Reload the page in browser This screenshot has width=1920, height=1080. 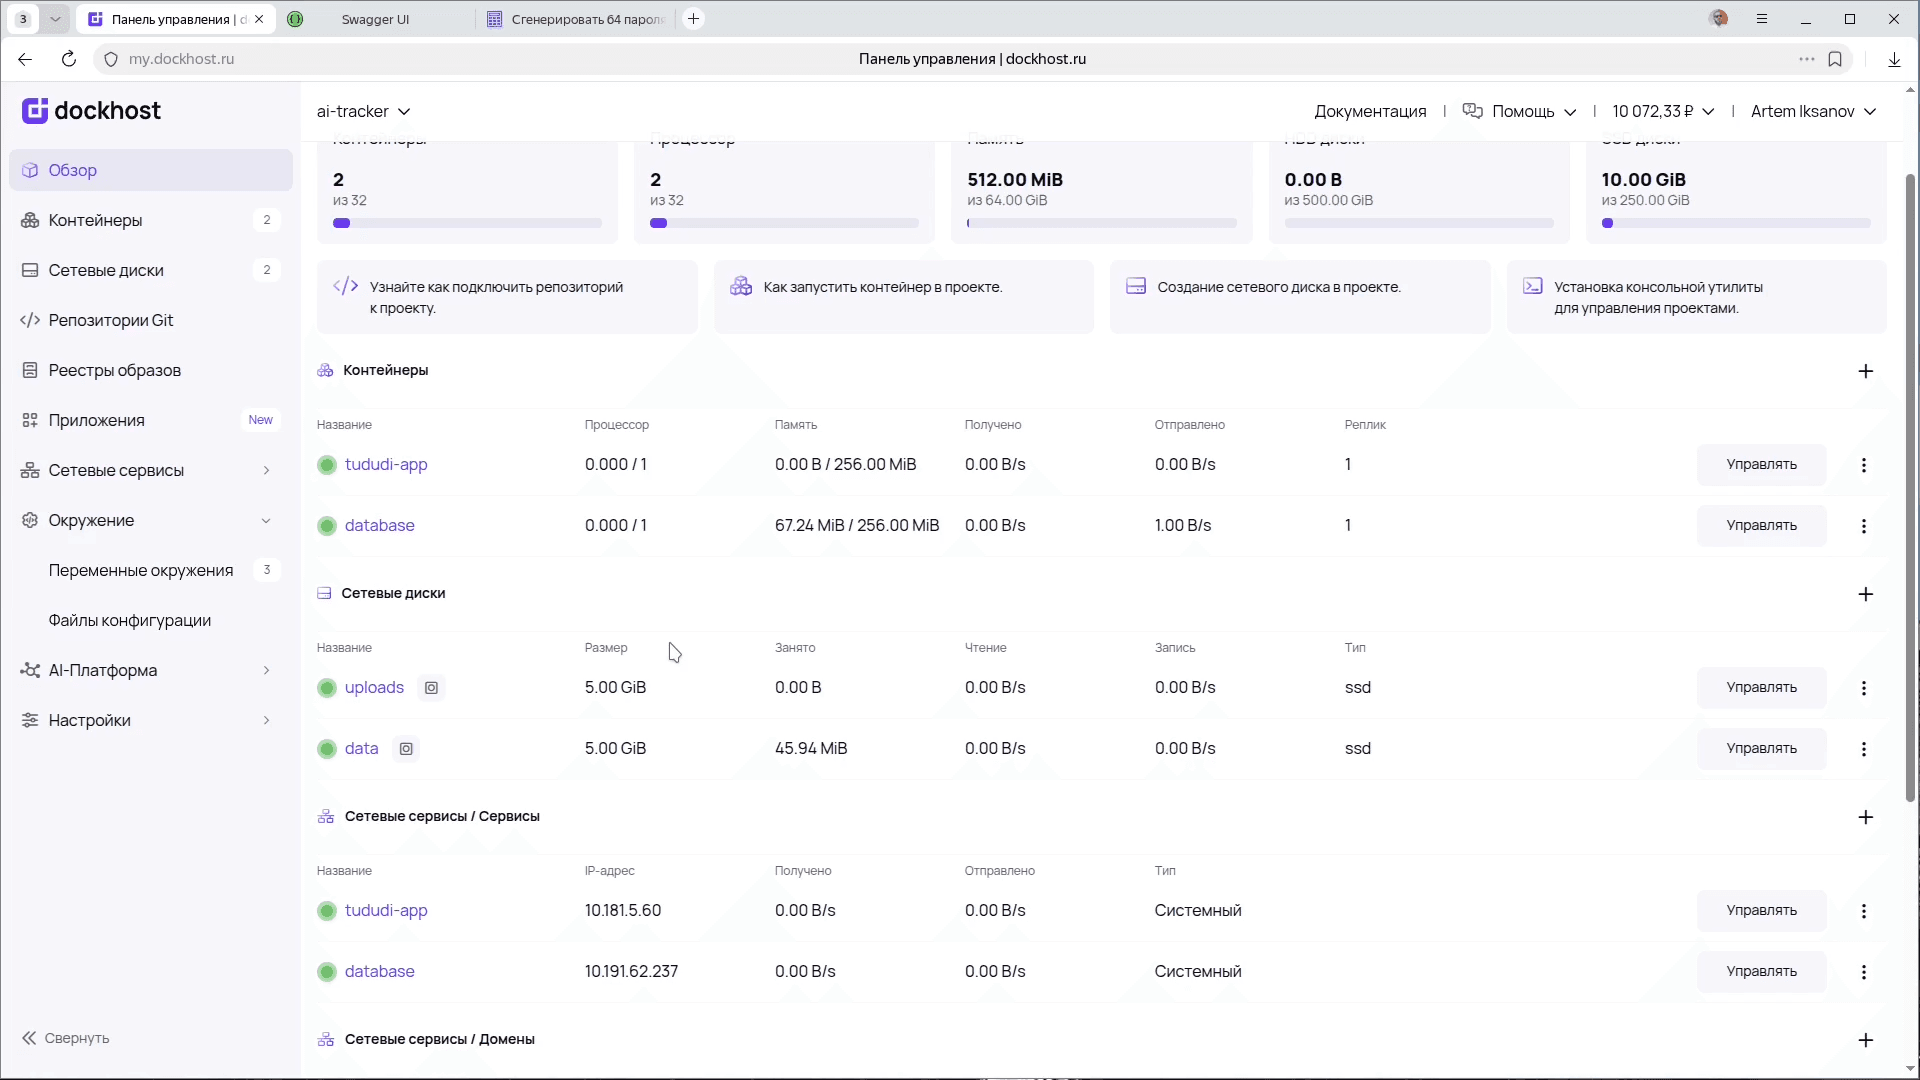click(68, 59)
